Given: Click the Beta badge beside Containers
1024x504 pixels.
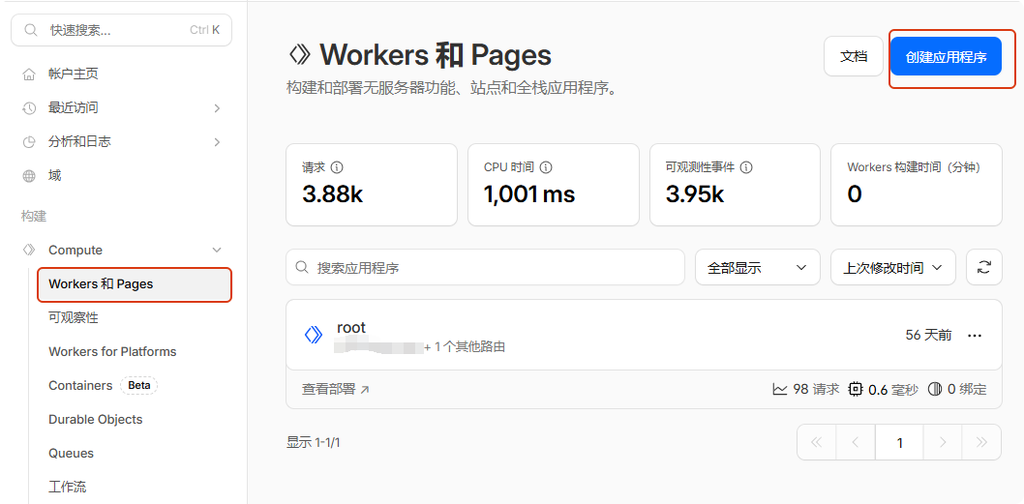Looking at the screenshot, I should click(139, 386).
